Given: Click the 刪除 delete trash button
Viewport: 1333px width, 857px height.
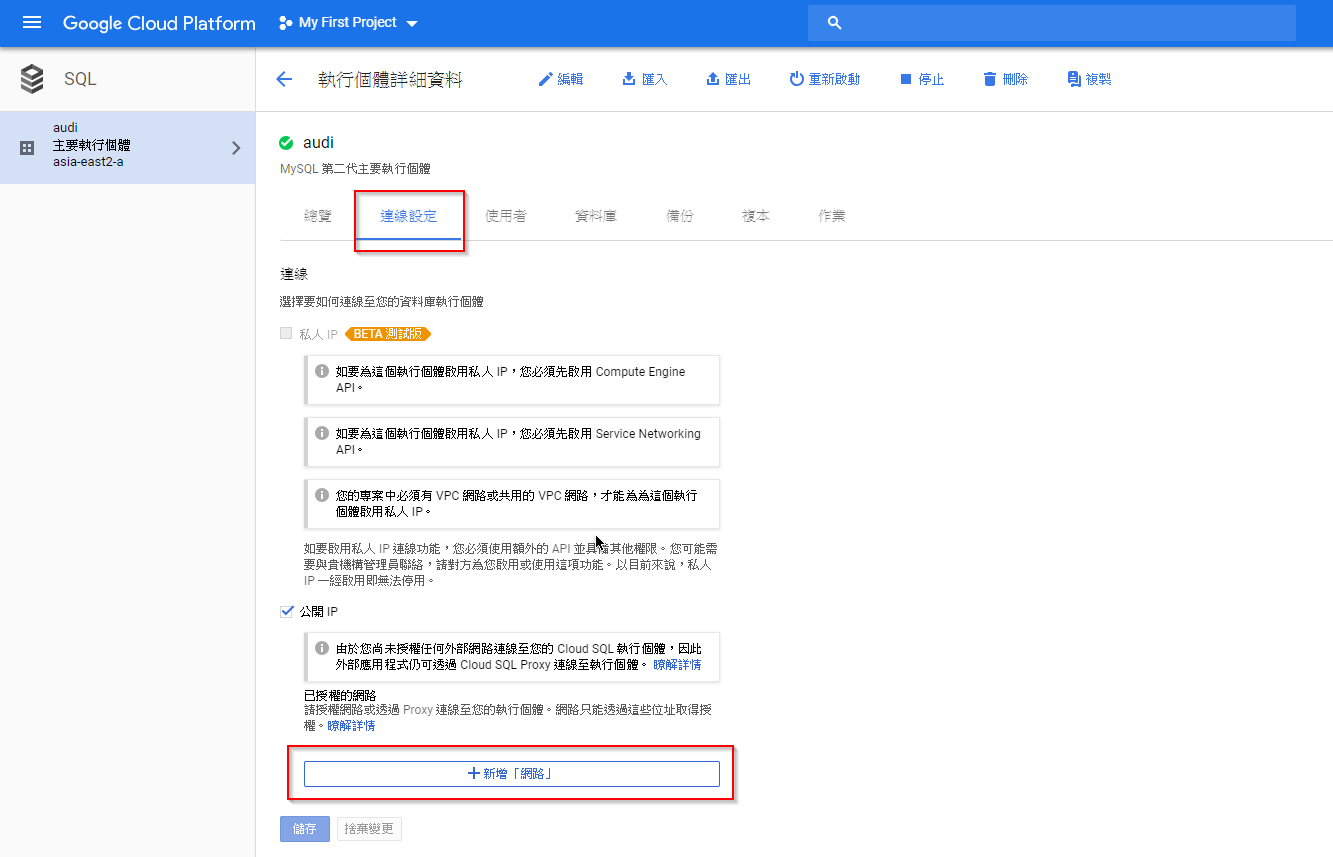Looking at the screenshot, I should tap(1005, 79).
